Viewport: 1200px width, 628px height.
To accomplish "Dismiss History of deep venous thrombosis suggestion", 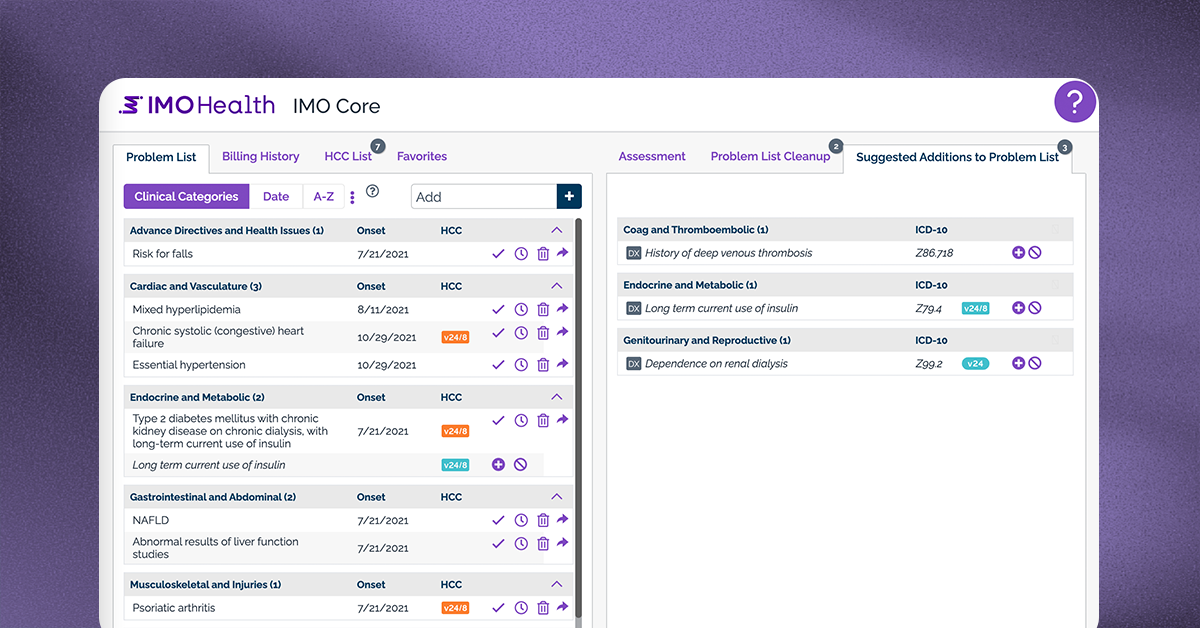I will pos(1035,253).
